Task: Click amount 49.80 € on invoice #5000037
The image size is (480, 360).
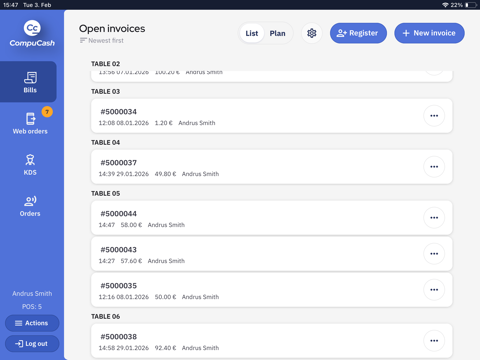Action: (165, 174)
